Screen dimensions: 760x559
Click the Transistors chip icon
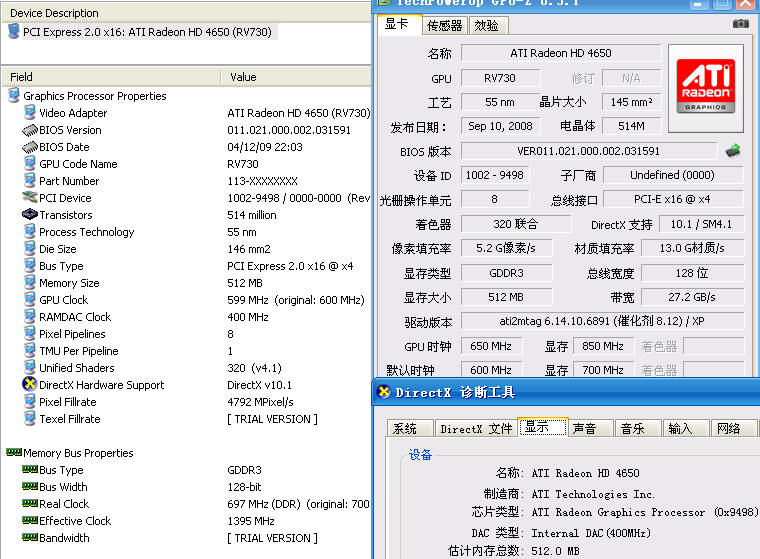pyautogui.click(x=30, y=214)
